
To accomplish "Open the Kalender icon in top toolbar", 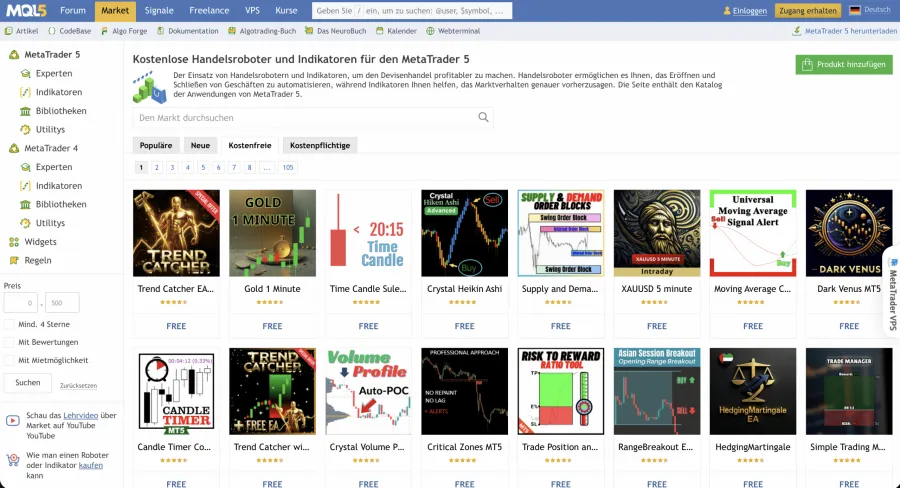I will pyautogui.click(x=379, y=31).
